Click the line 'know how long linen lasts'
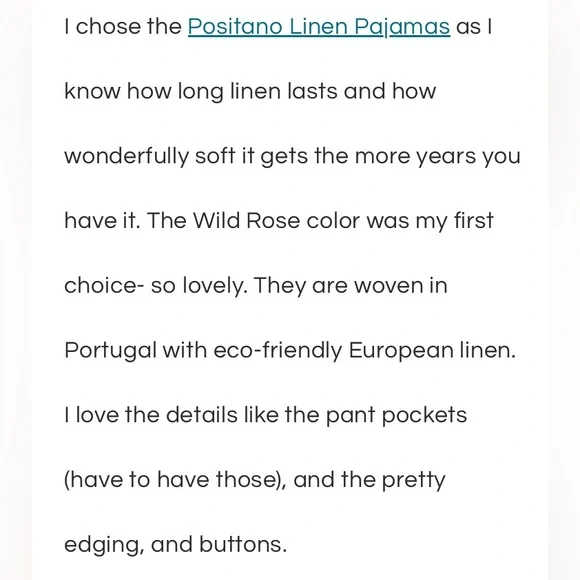Image resolution: width=580 pixels, height=580 pixels. click(x=201, y=91)
